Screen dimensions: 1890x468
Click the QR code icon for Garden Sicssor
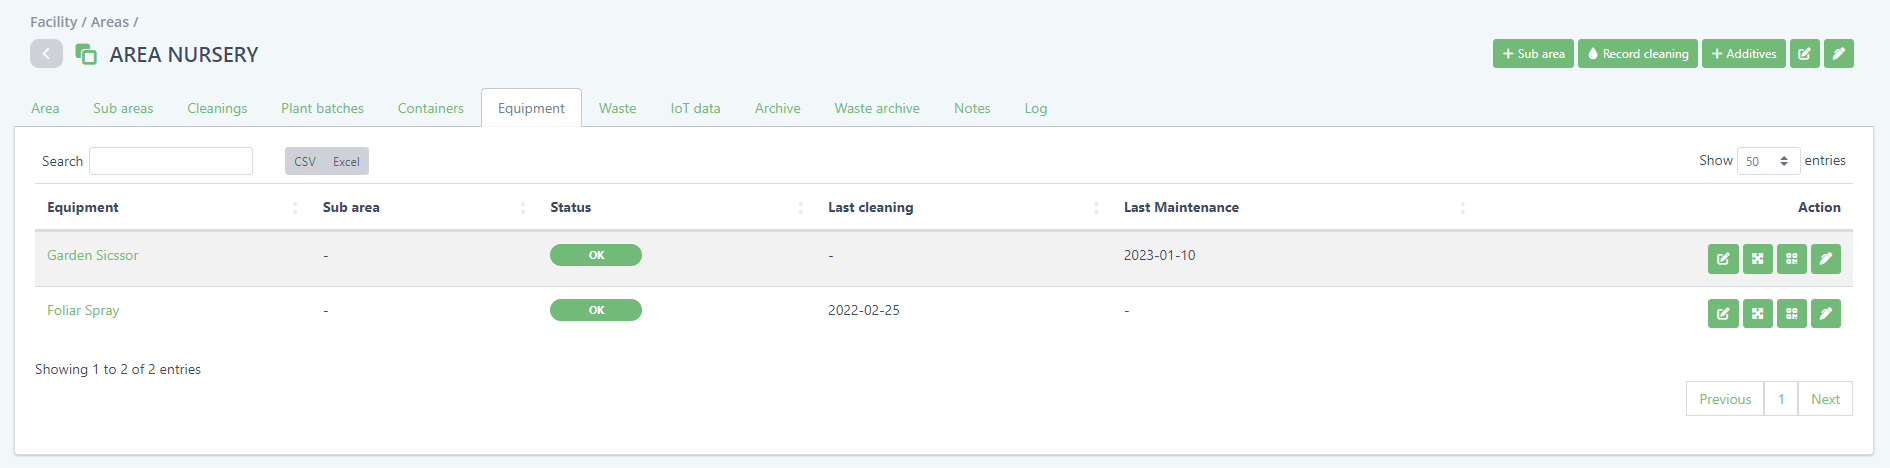coord(1791,259)
